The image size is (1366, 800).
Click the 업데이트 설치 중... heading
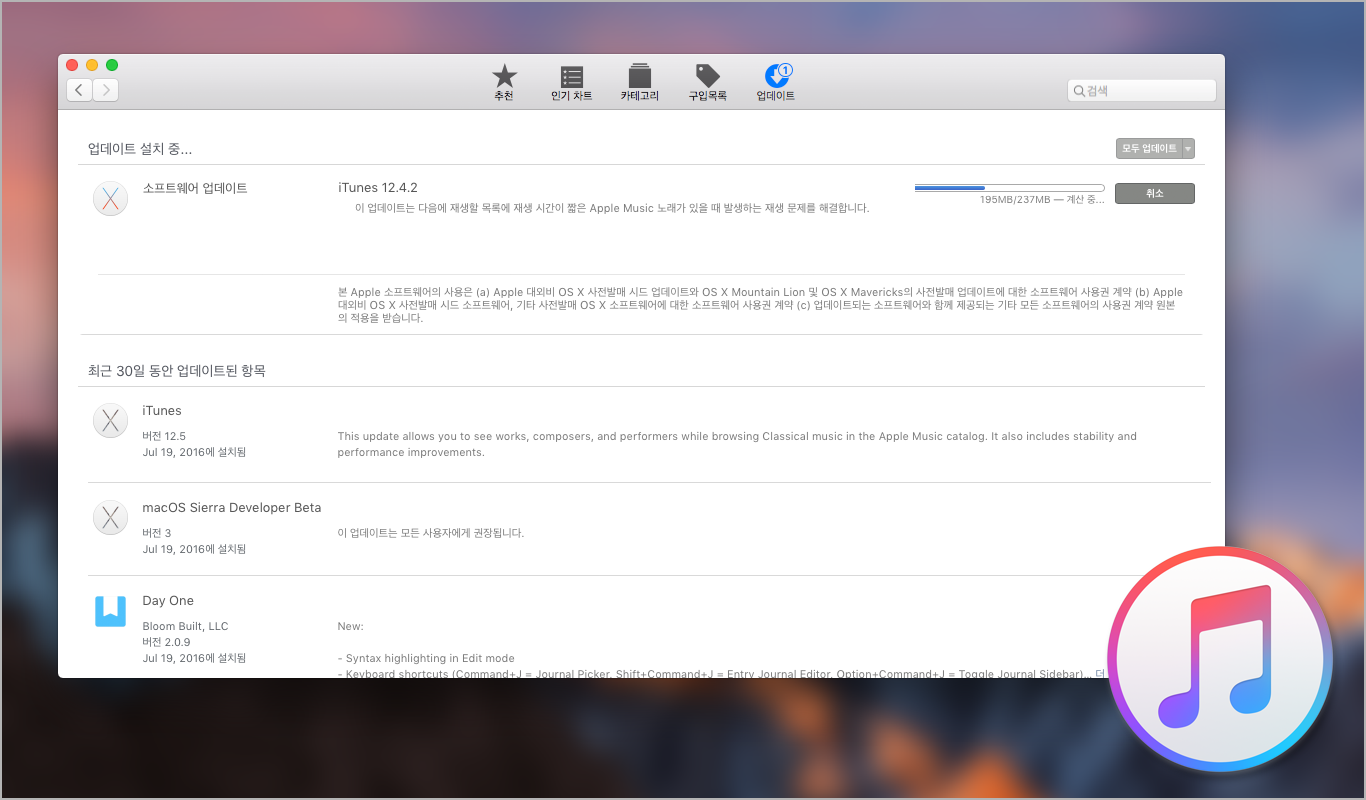(x=140, y=149)
